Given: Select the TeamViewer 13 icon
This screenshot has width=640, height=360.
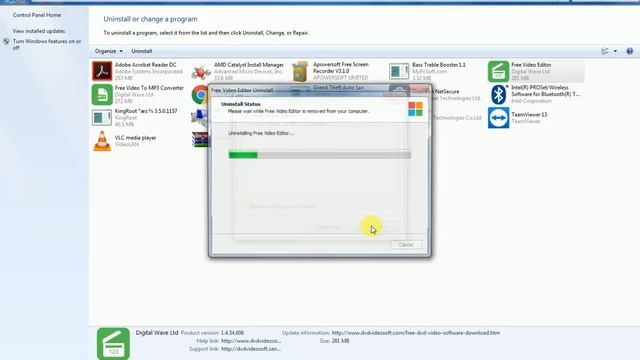Looking at the screenshot, I should [x=498, y=118].
